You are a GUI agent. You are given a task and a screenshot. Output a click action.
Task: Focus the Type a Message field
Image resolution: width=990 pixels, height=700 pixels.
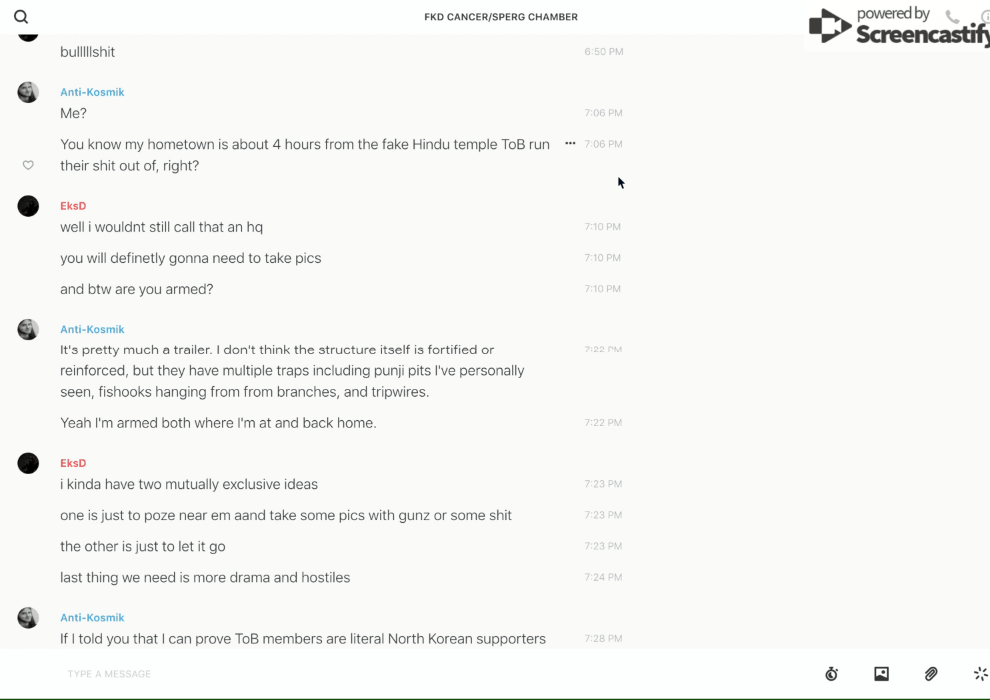click(x=400, y=674)
